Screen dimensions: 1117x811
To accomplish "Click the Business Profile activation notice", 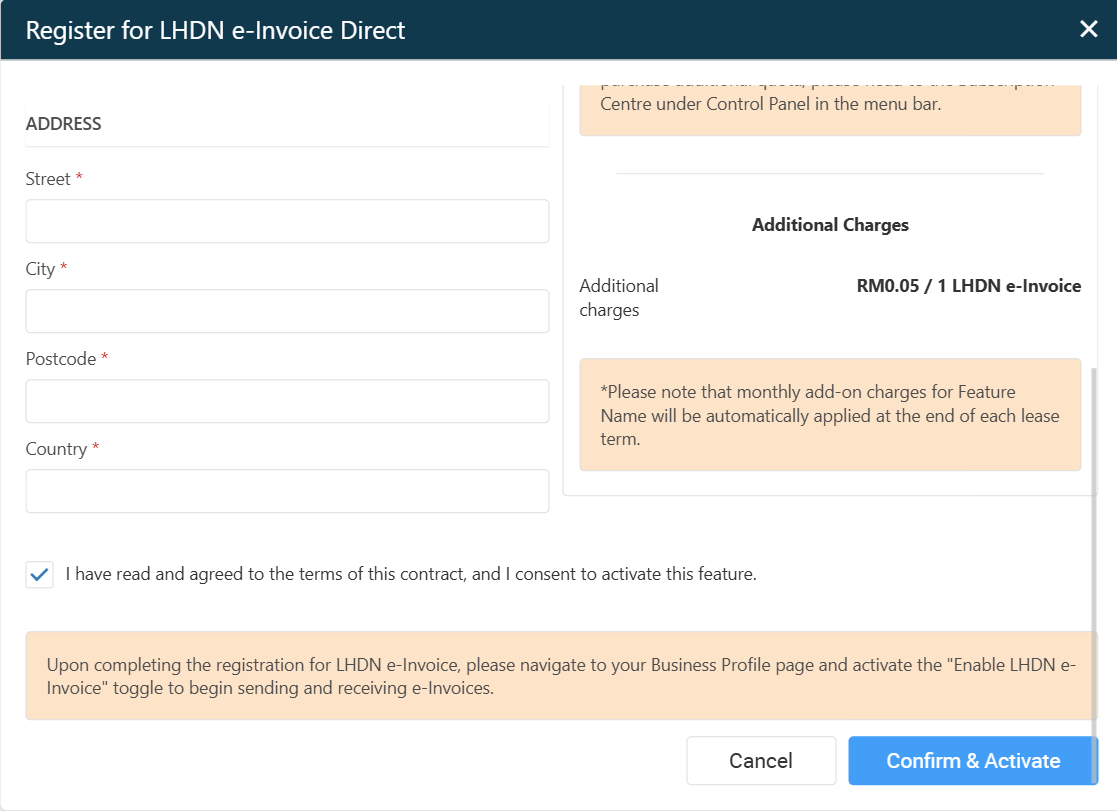I will (559, 676).
